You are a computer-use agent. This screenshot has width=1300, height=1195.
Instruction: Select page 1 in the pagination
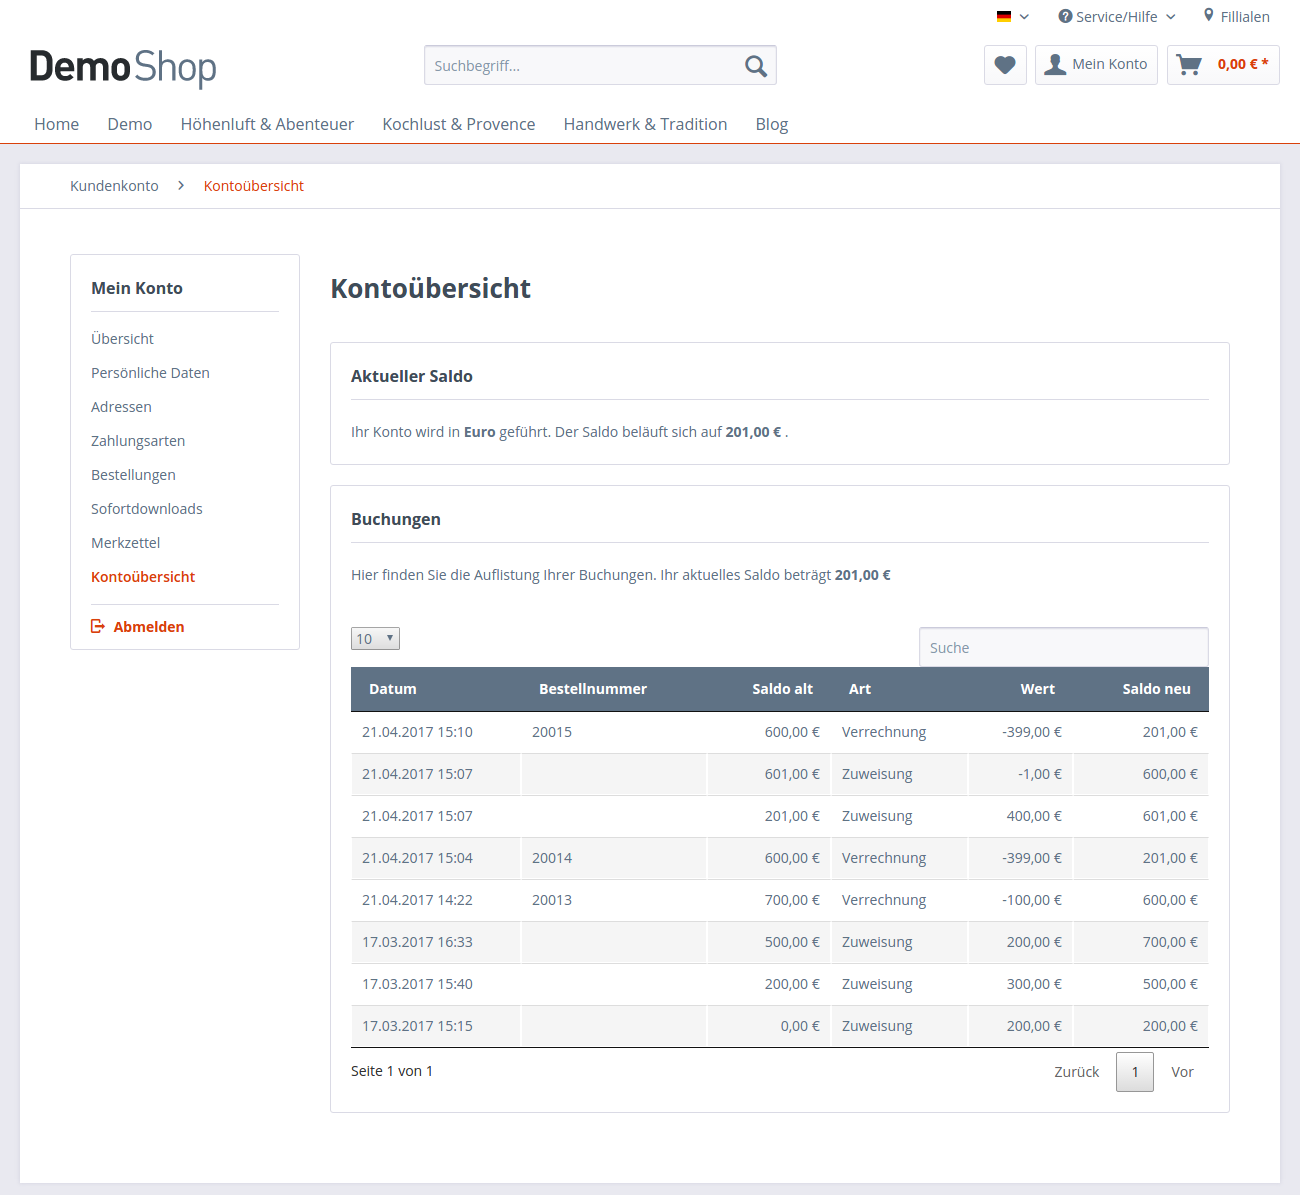tap(1135, 1072)
